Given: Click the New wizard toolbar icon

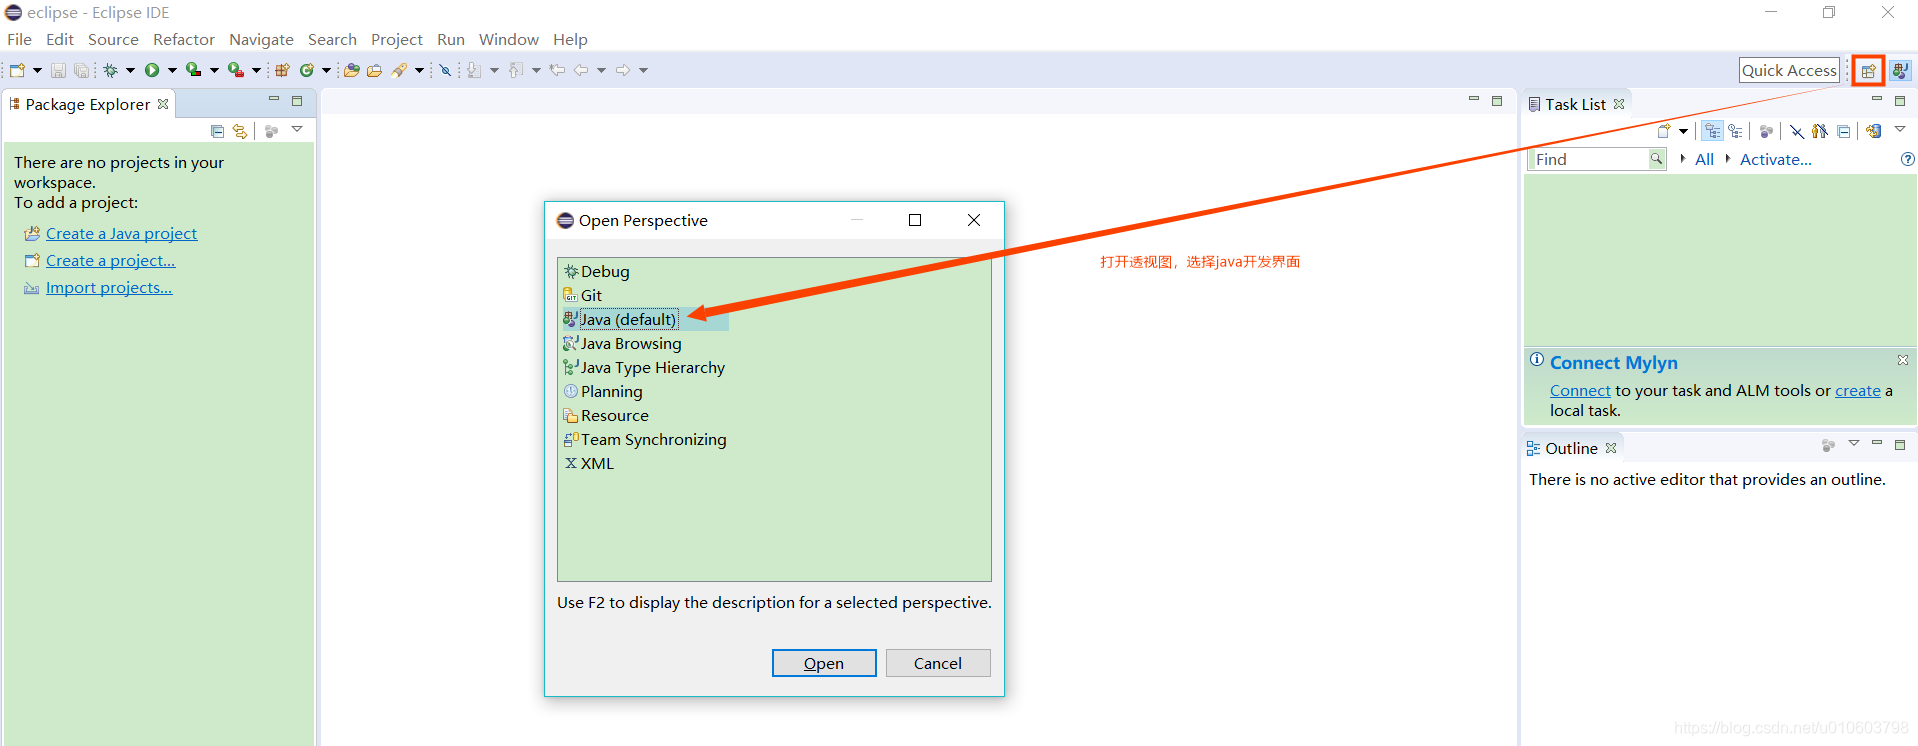Looking at the screenshot, I should [x=17, y=70].
